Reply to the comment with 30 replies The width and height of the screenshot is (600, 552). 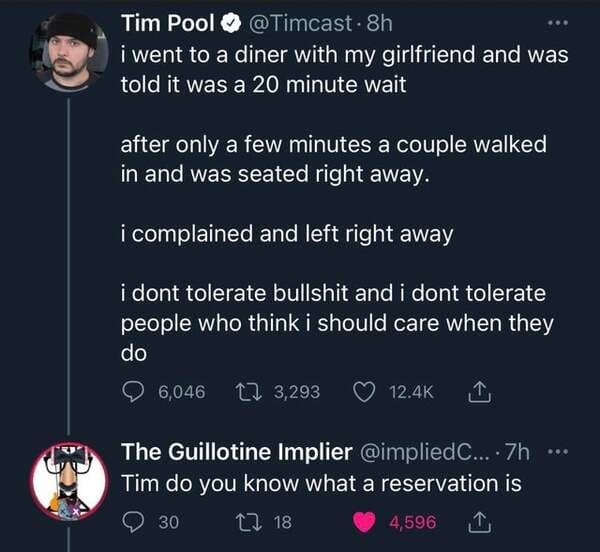pos(132,523)
